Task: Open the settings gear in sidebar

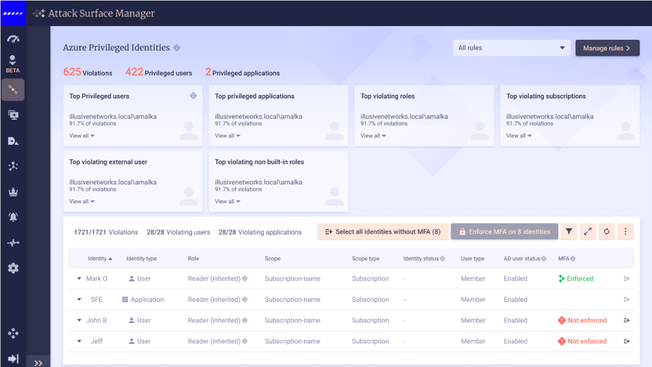Action: [13, 268]
